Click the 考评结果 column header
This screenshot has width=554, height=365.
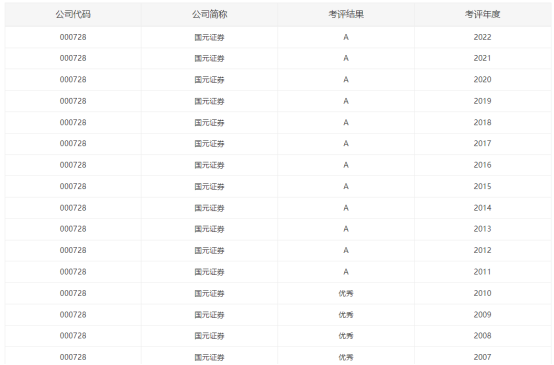tap(346, 14)
